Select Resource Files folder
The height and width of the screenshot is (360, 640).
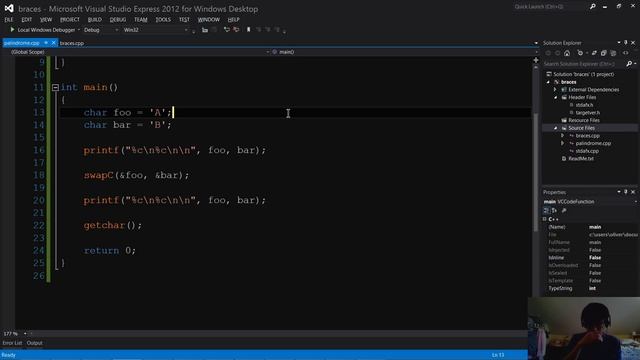tap(584, 120)
